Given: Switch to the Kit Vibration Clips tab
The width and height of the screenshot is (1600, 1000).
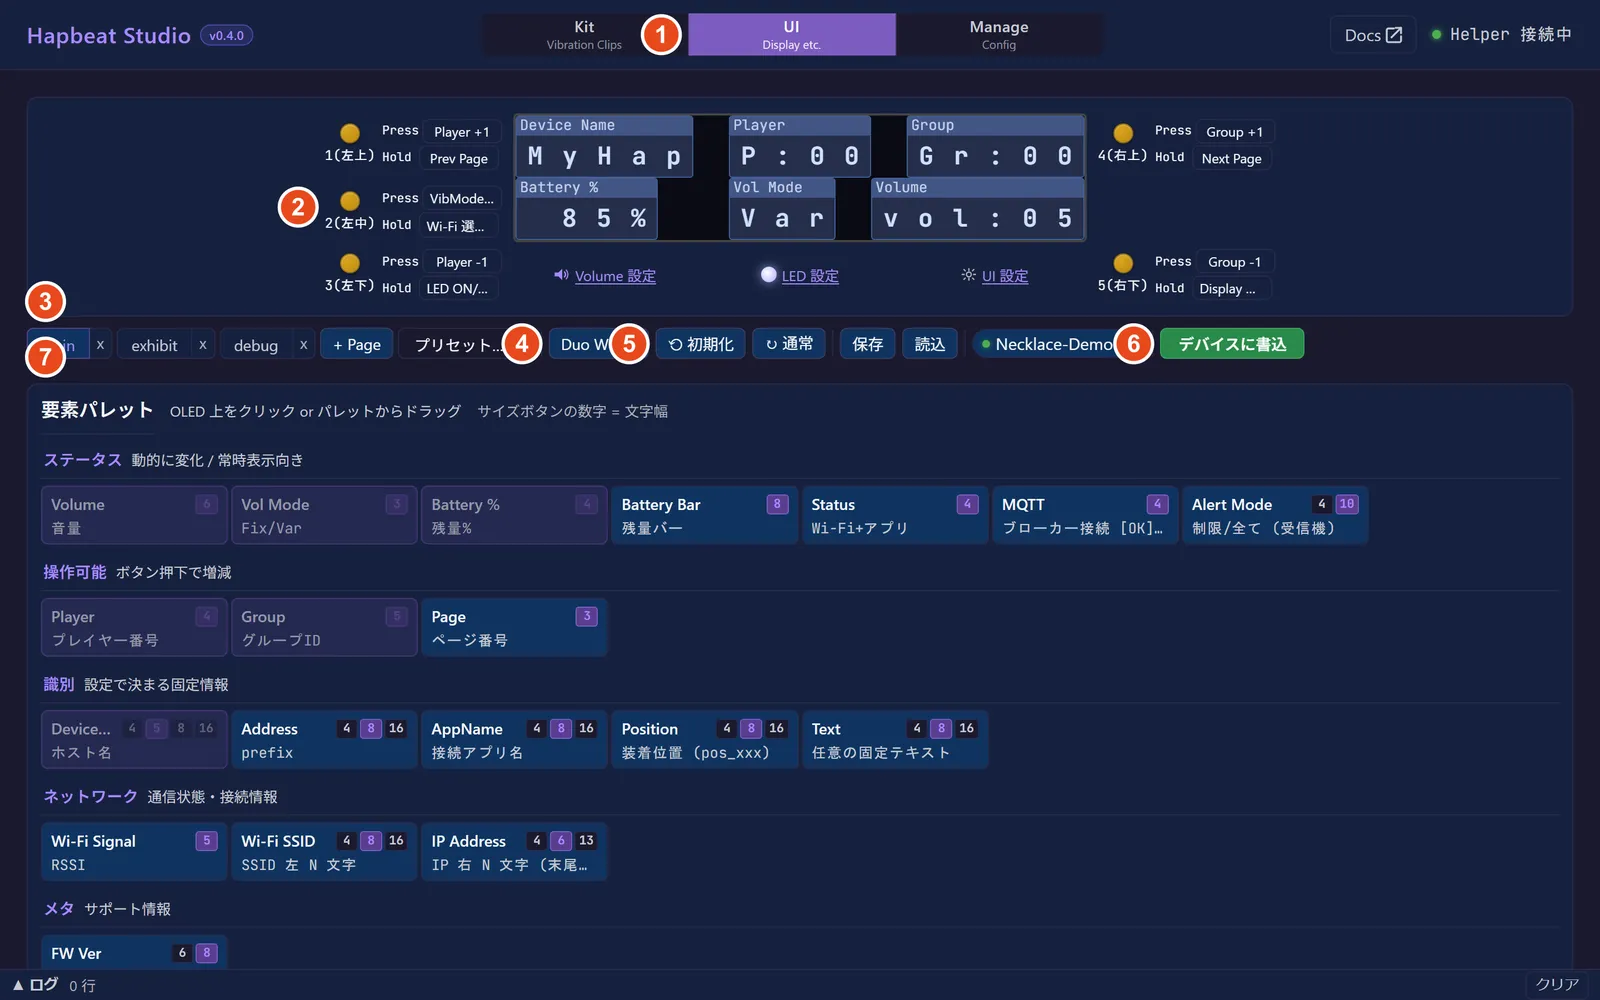Looking at the screenshot, I should pos(584,35).
